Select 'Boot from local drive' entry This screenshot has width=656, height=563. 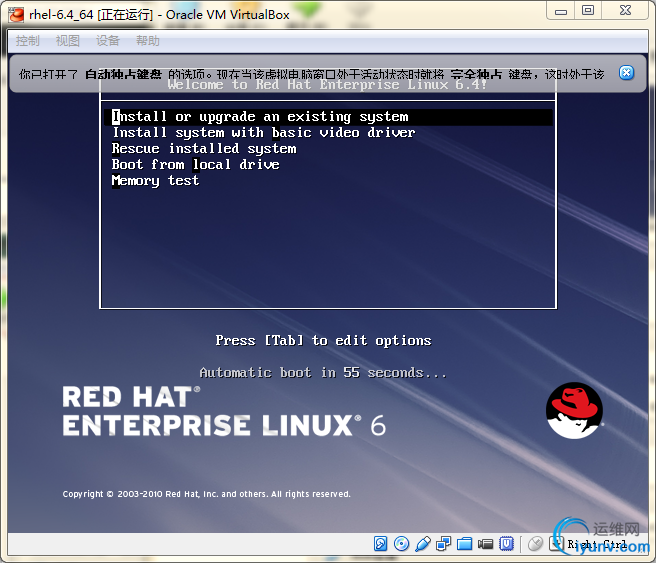pyautogui.click(x=196, y=164)
